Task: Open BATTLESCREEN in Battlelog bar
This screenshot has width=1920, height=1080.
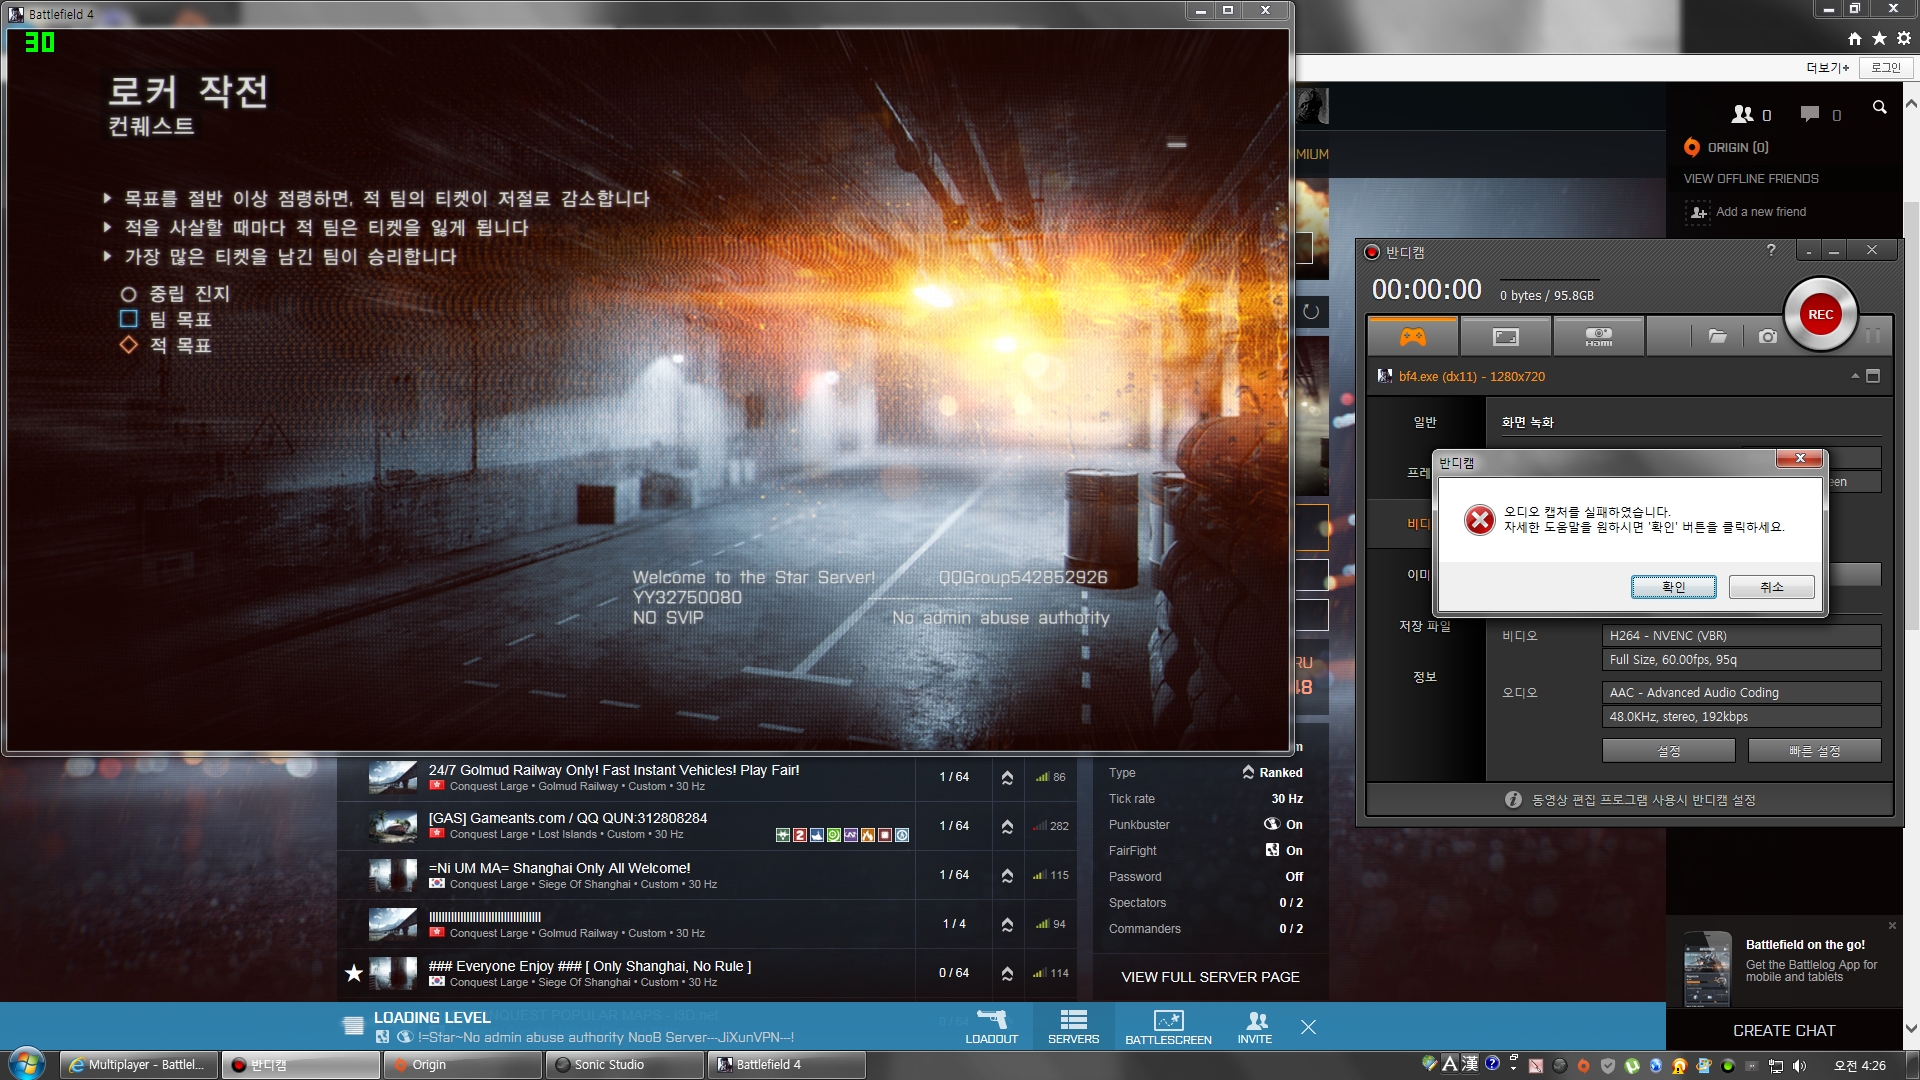Action: [x=1168, y=1026]
